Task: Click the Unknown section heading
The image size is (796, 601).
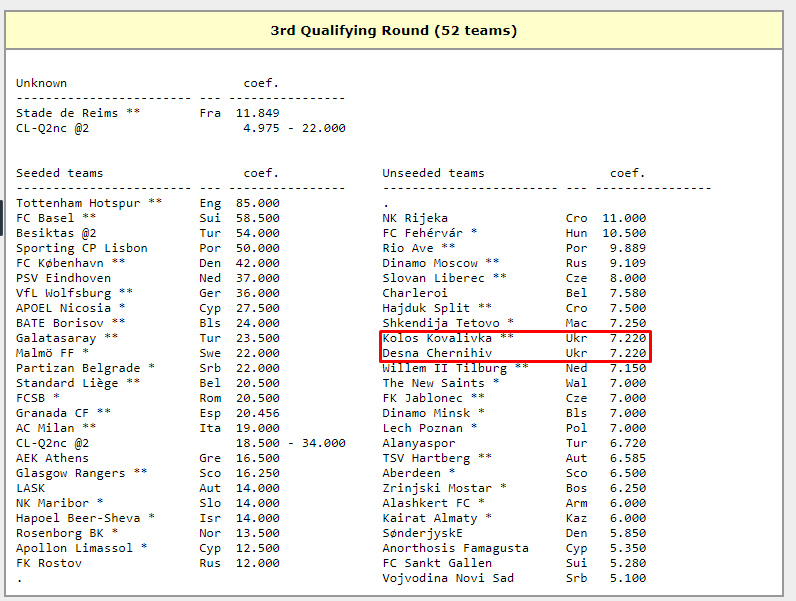Action: 41,83
